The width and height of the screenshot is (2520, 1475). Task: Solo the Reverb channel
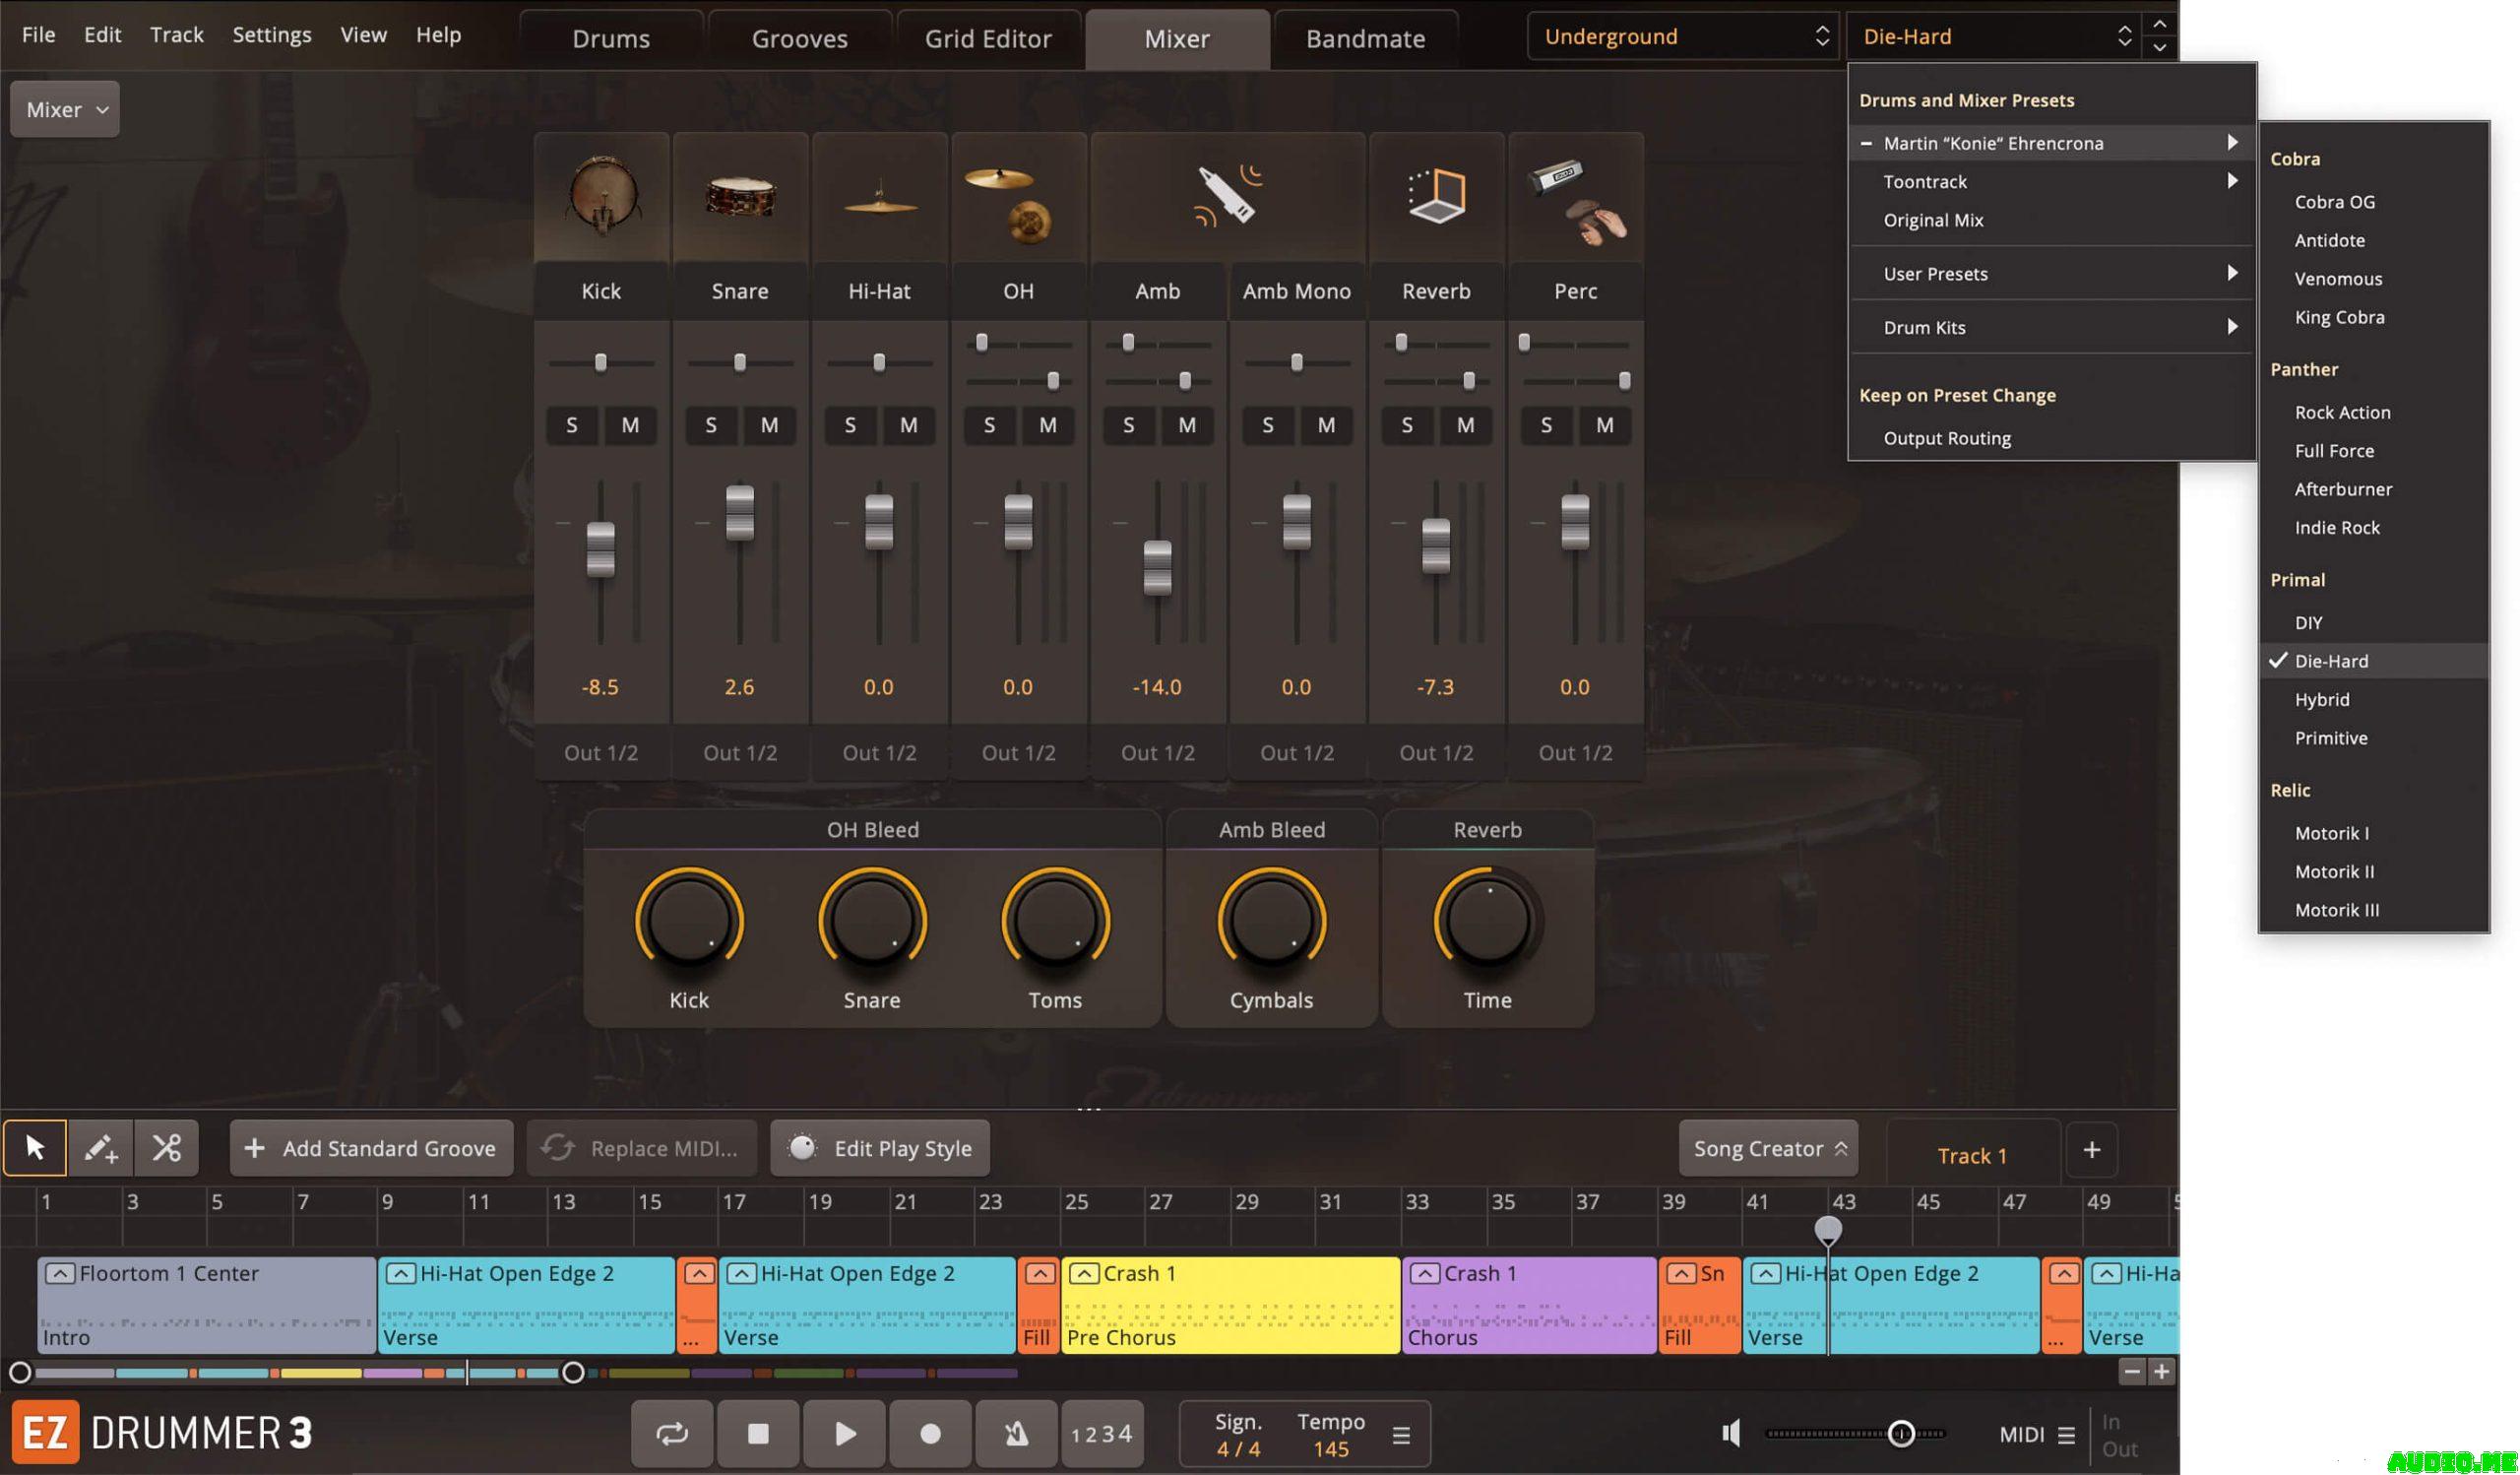1407,425
